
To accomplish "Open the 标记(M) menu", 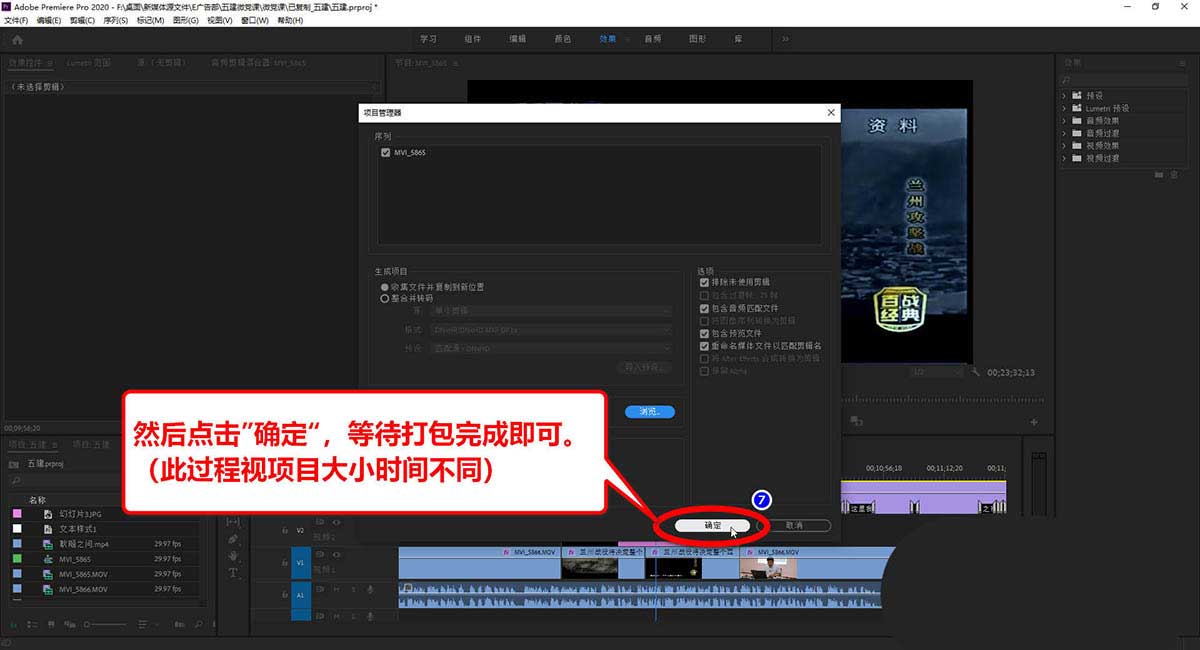I will click(151, 20).
